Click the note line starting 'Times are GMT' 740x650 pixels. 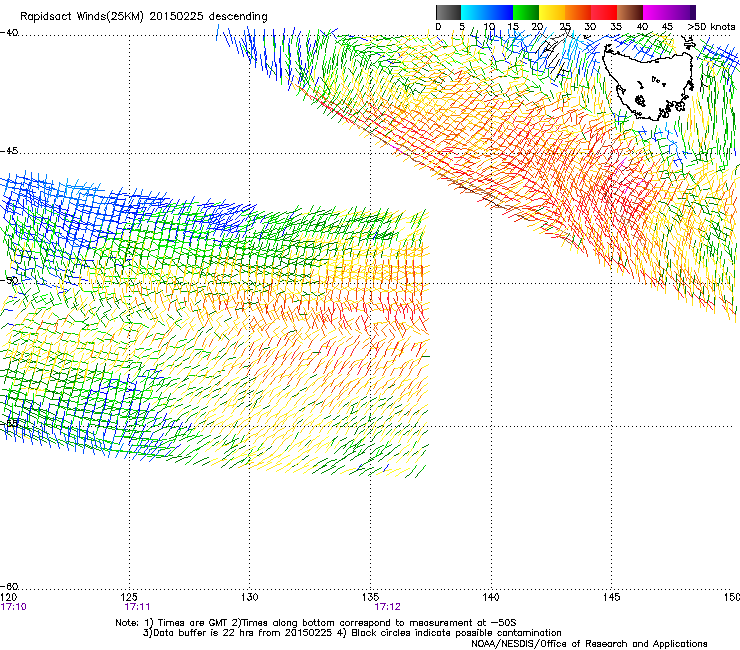coord(316,623)
